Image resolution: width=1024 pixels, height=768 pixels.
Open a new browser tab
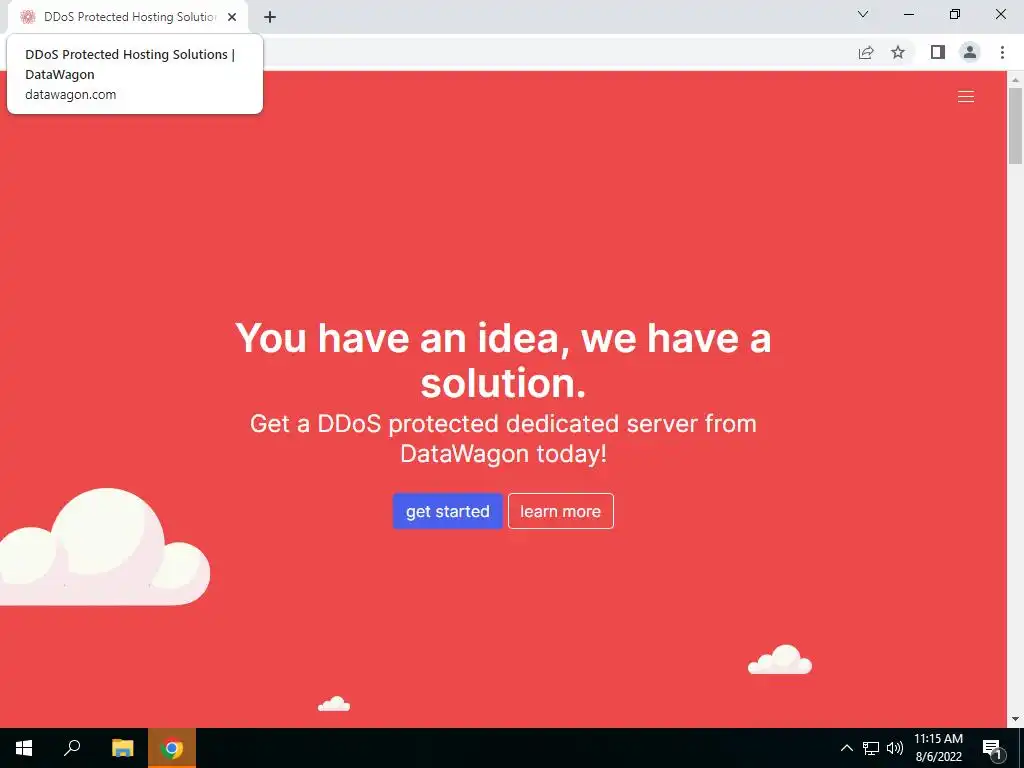[270, 17]
